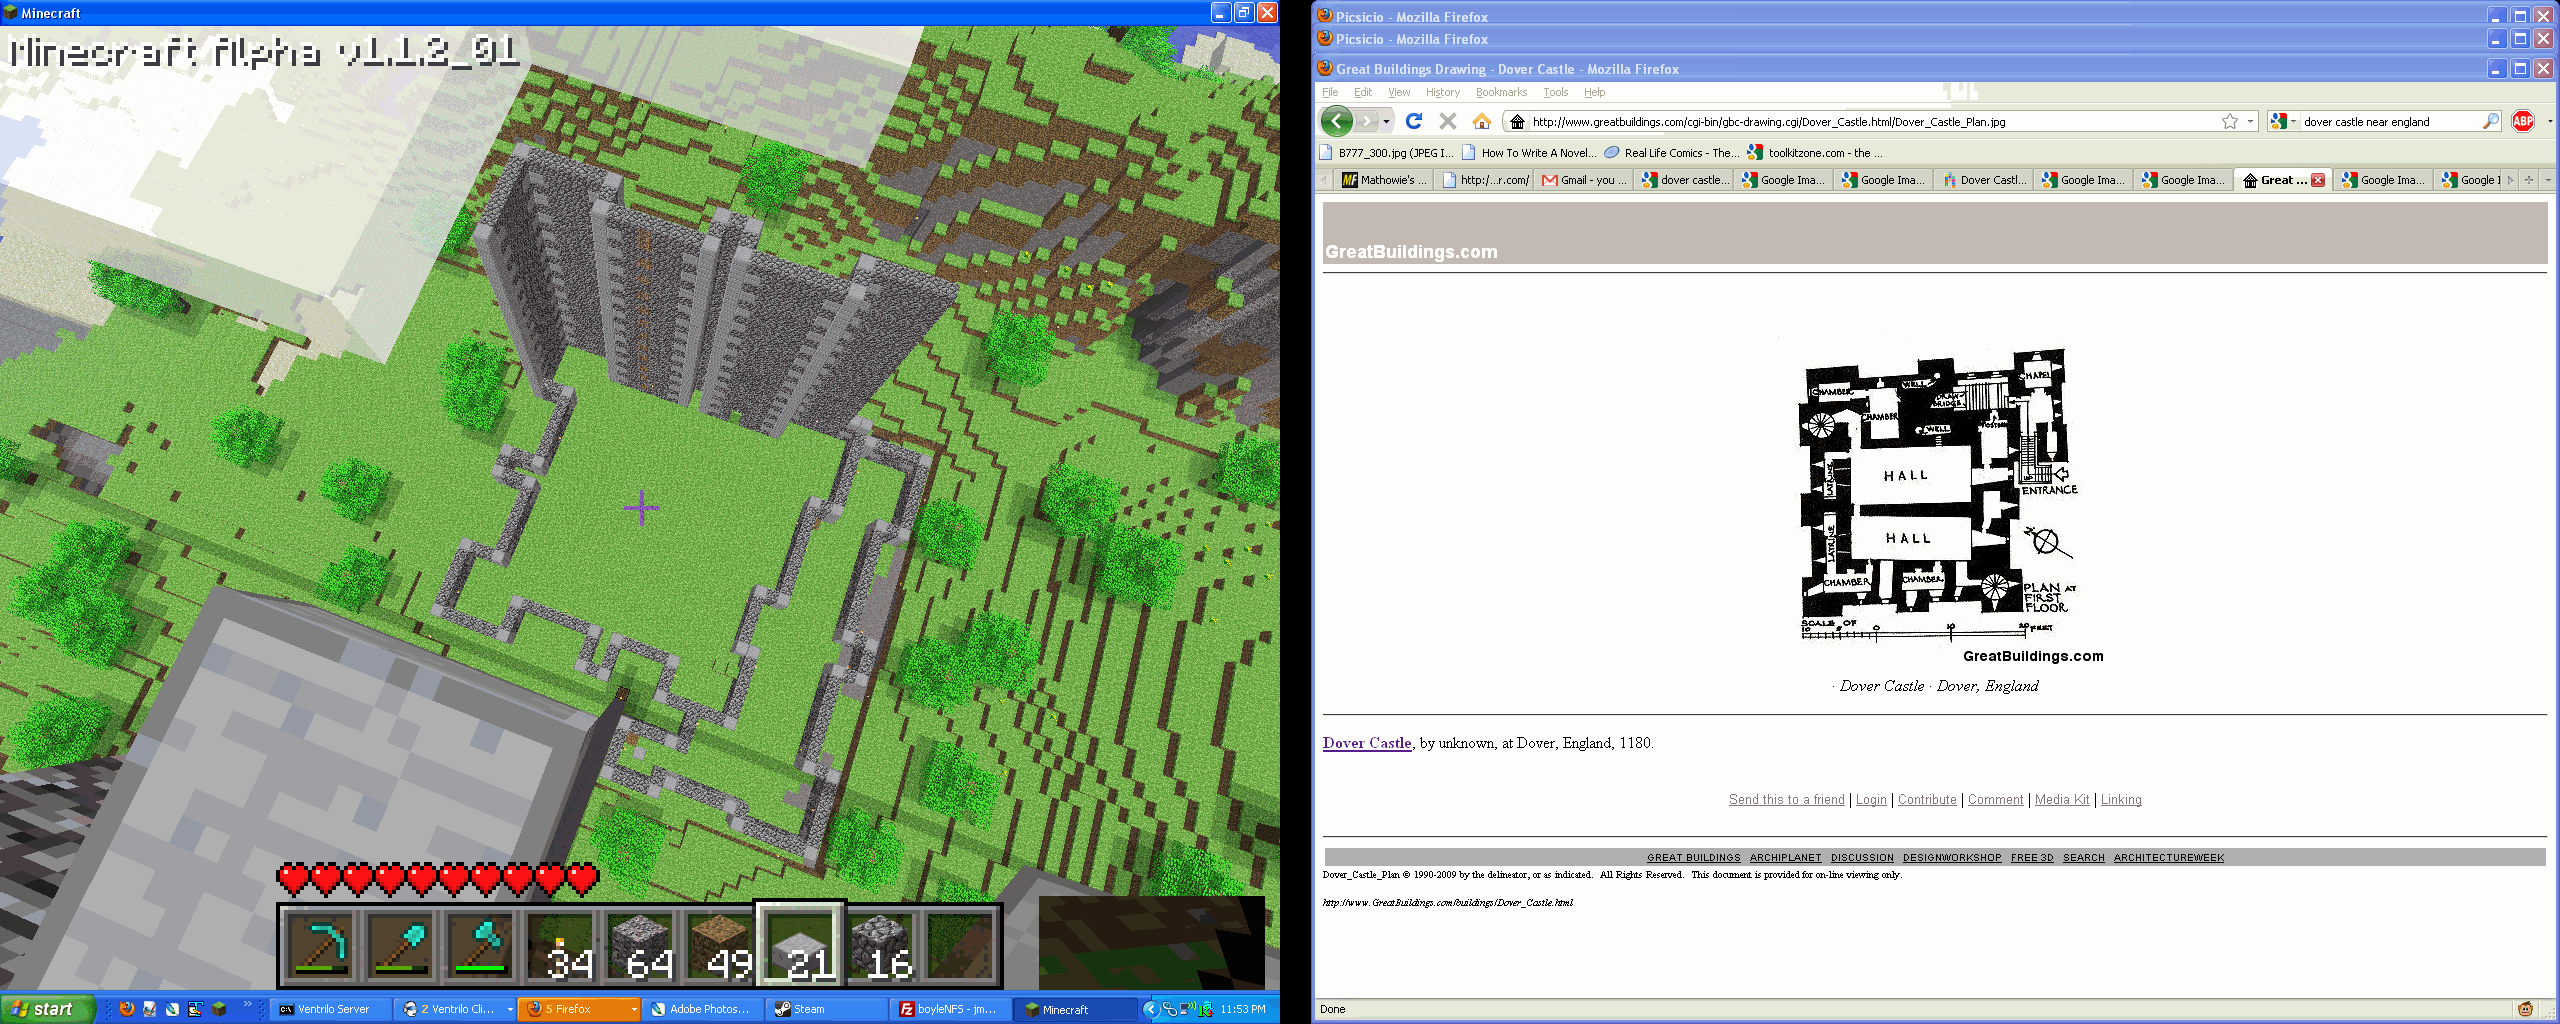Click ARCHIPLANET in the footer bar

(x=1785, y=857)
